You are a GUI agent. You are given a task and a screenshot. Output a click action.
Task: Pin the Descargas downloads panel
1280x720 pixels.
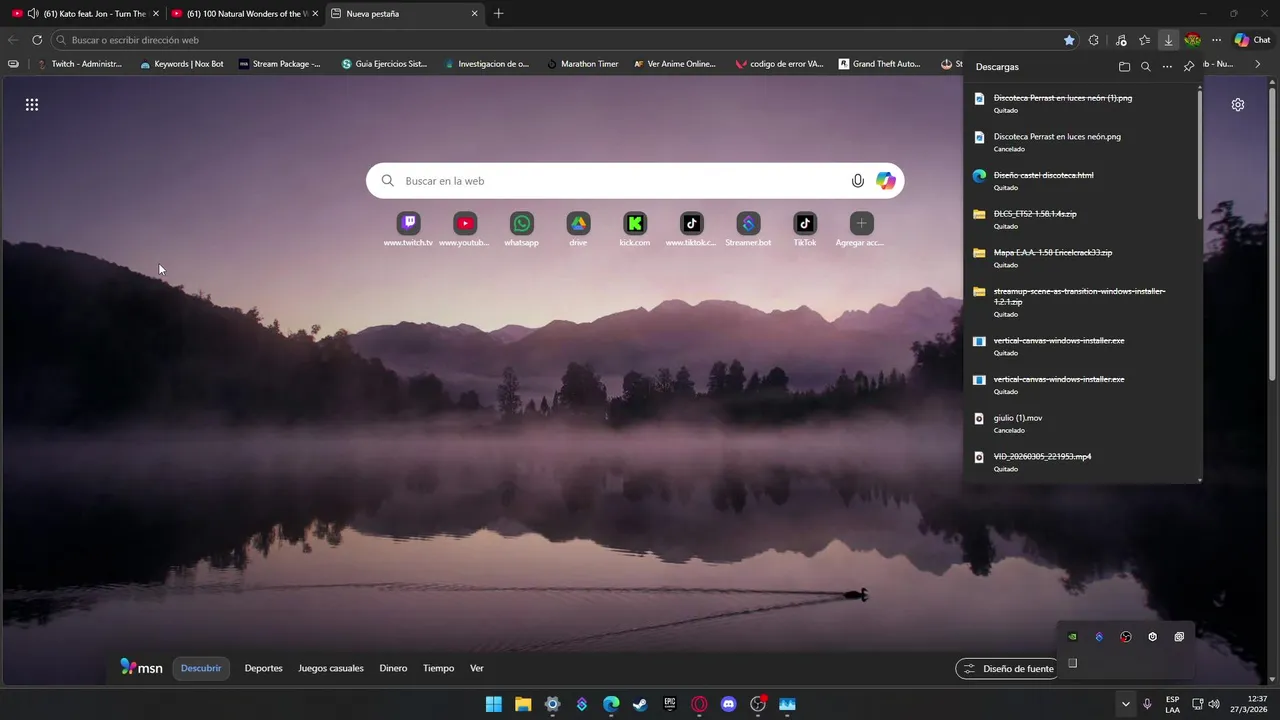(1189, 67)
